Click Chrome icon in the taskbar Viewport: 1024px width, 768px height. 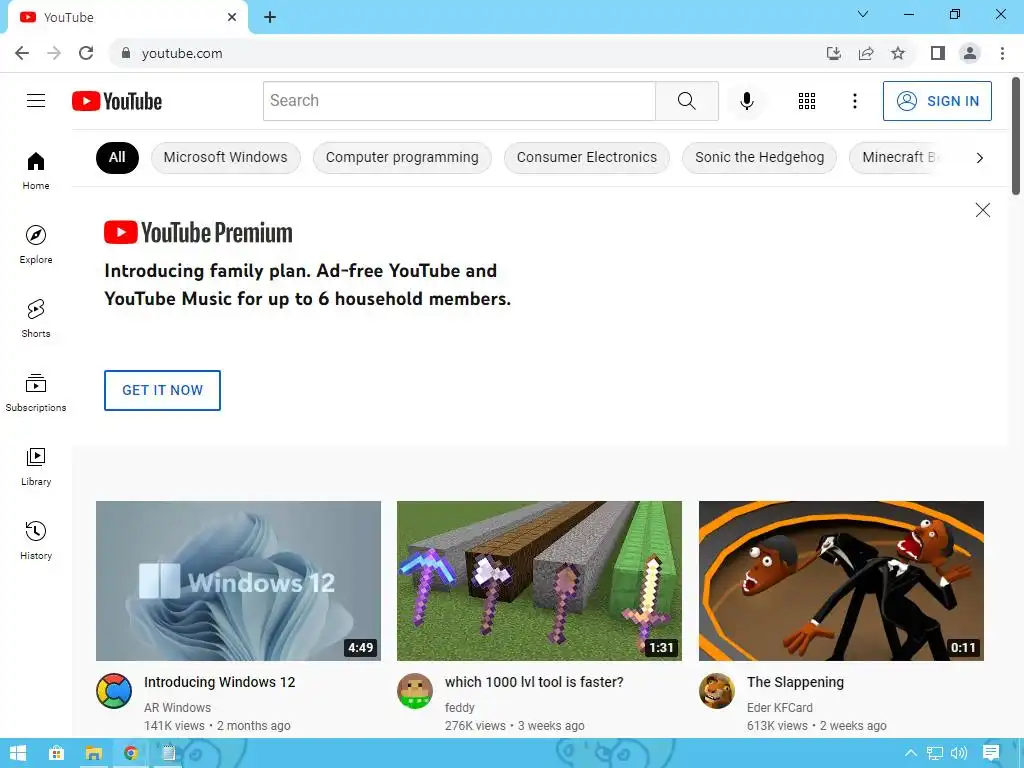[x=131, y=753]
